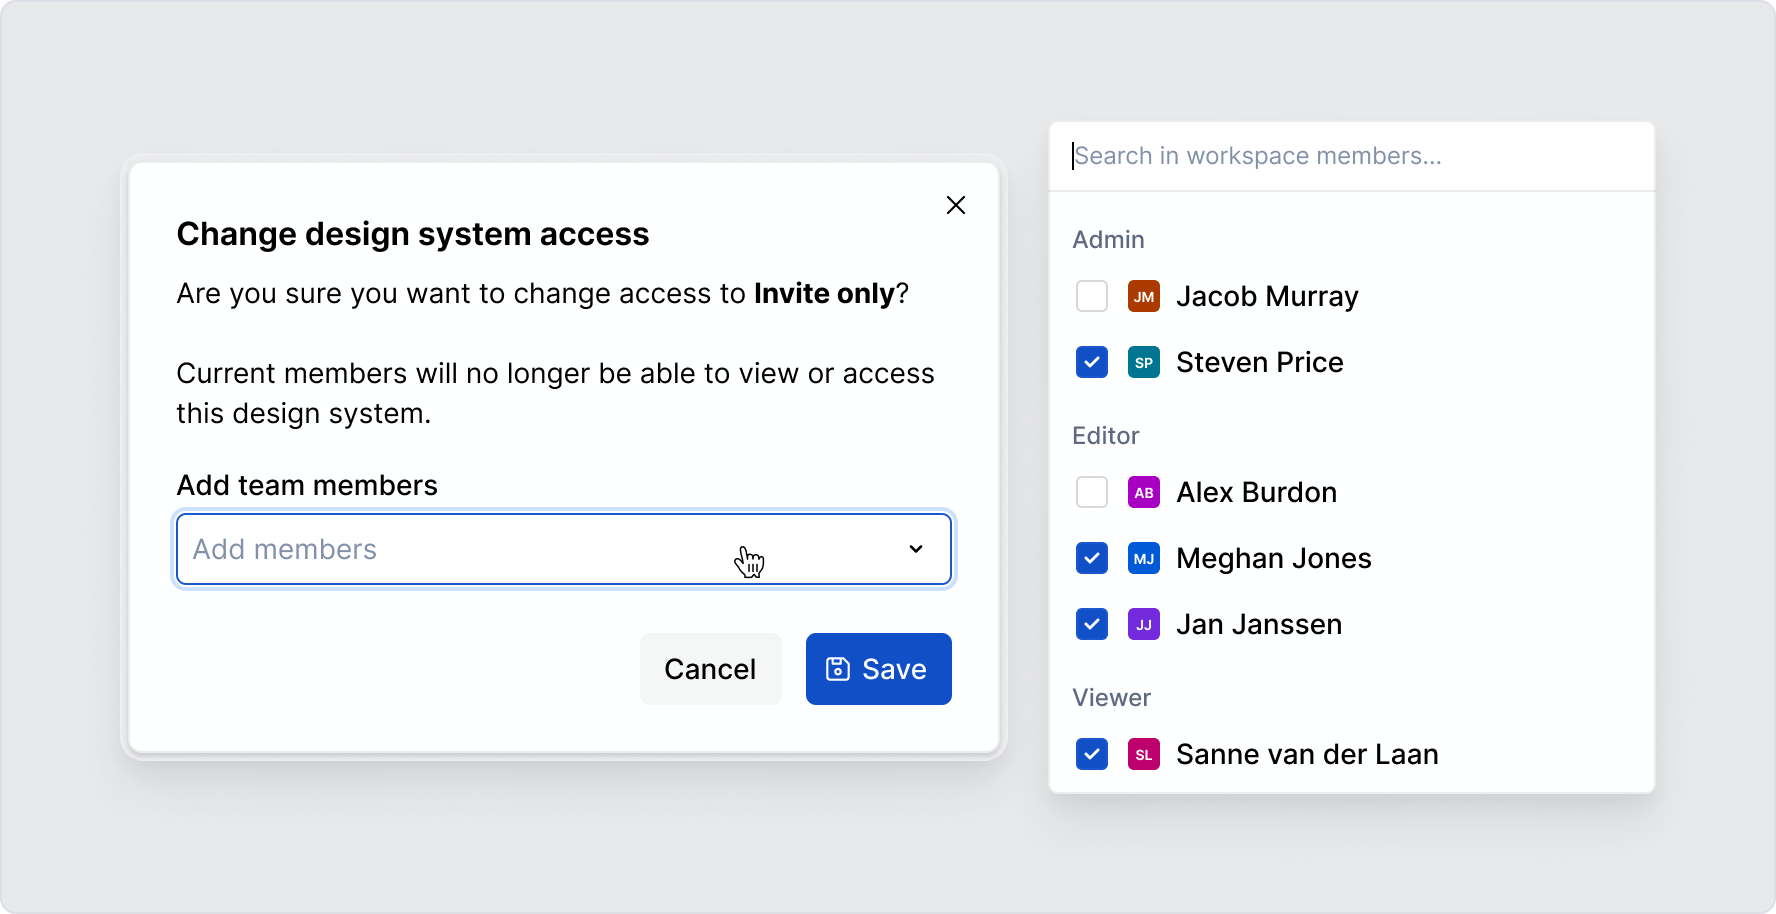Open the Add members dropdown
This screenshot has width=1776, height=914.
[x=564, y=549]
